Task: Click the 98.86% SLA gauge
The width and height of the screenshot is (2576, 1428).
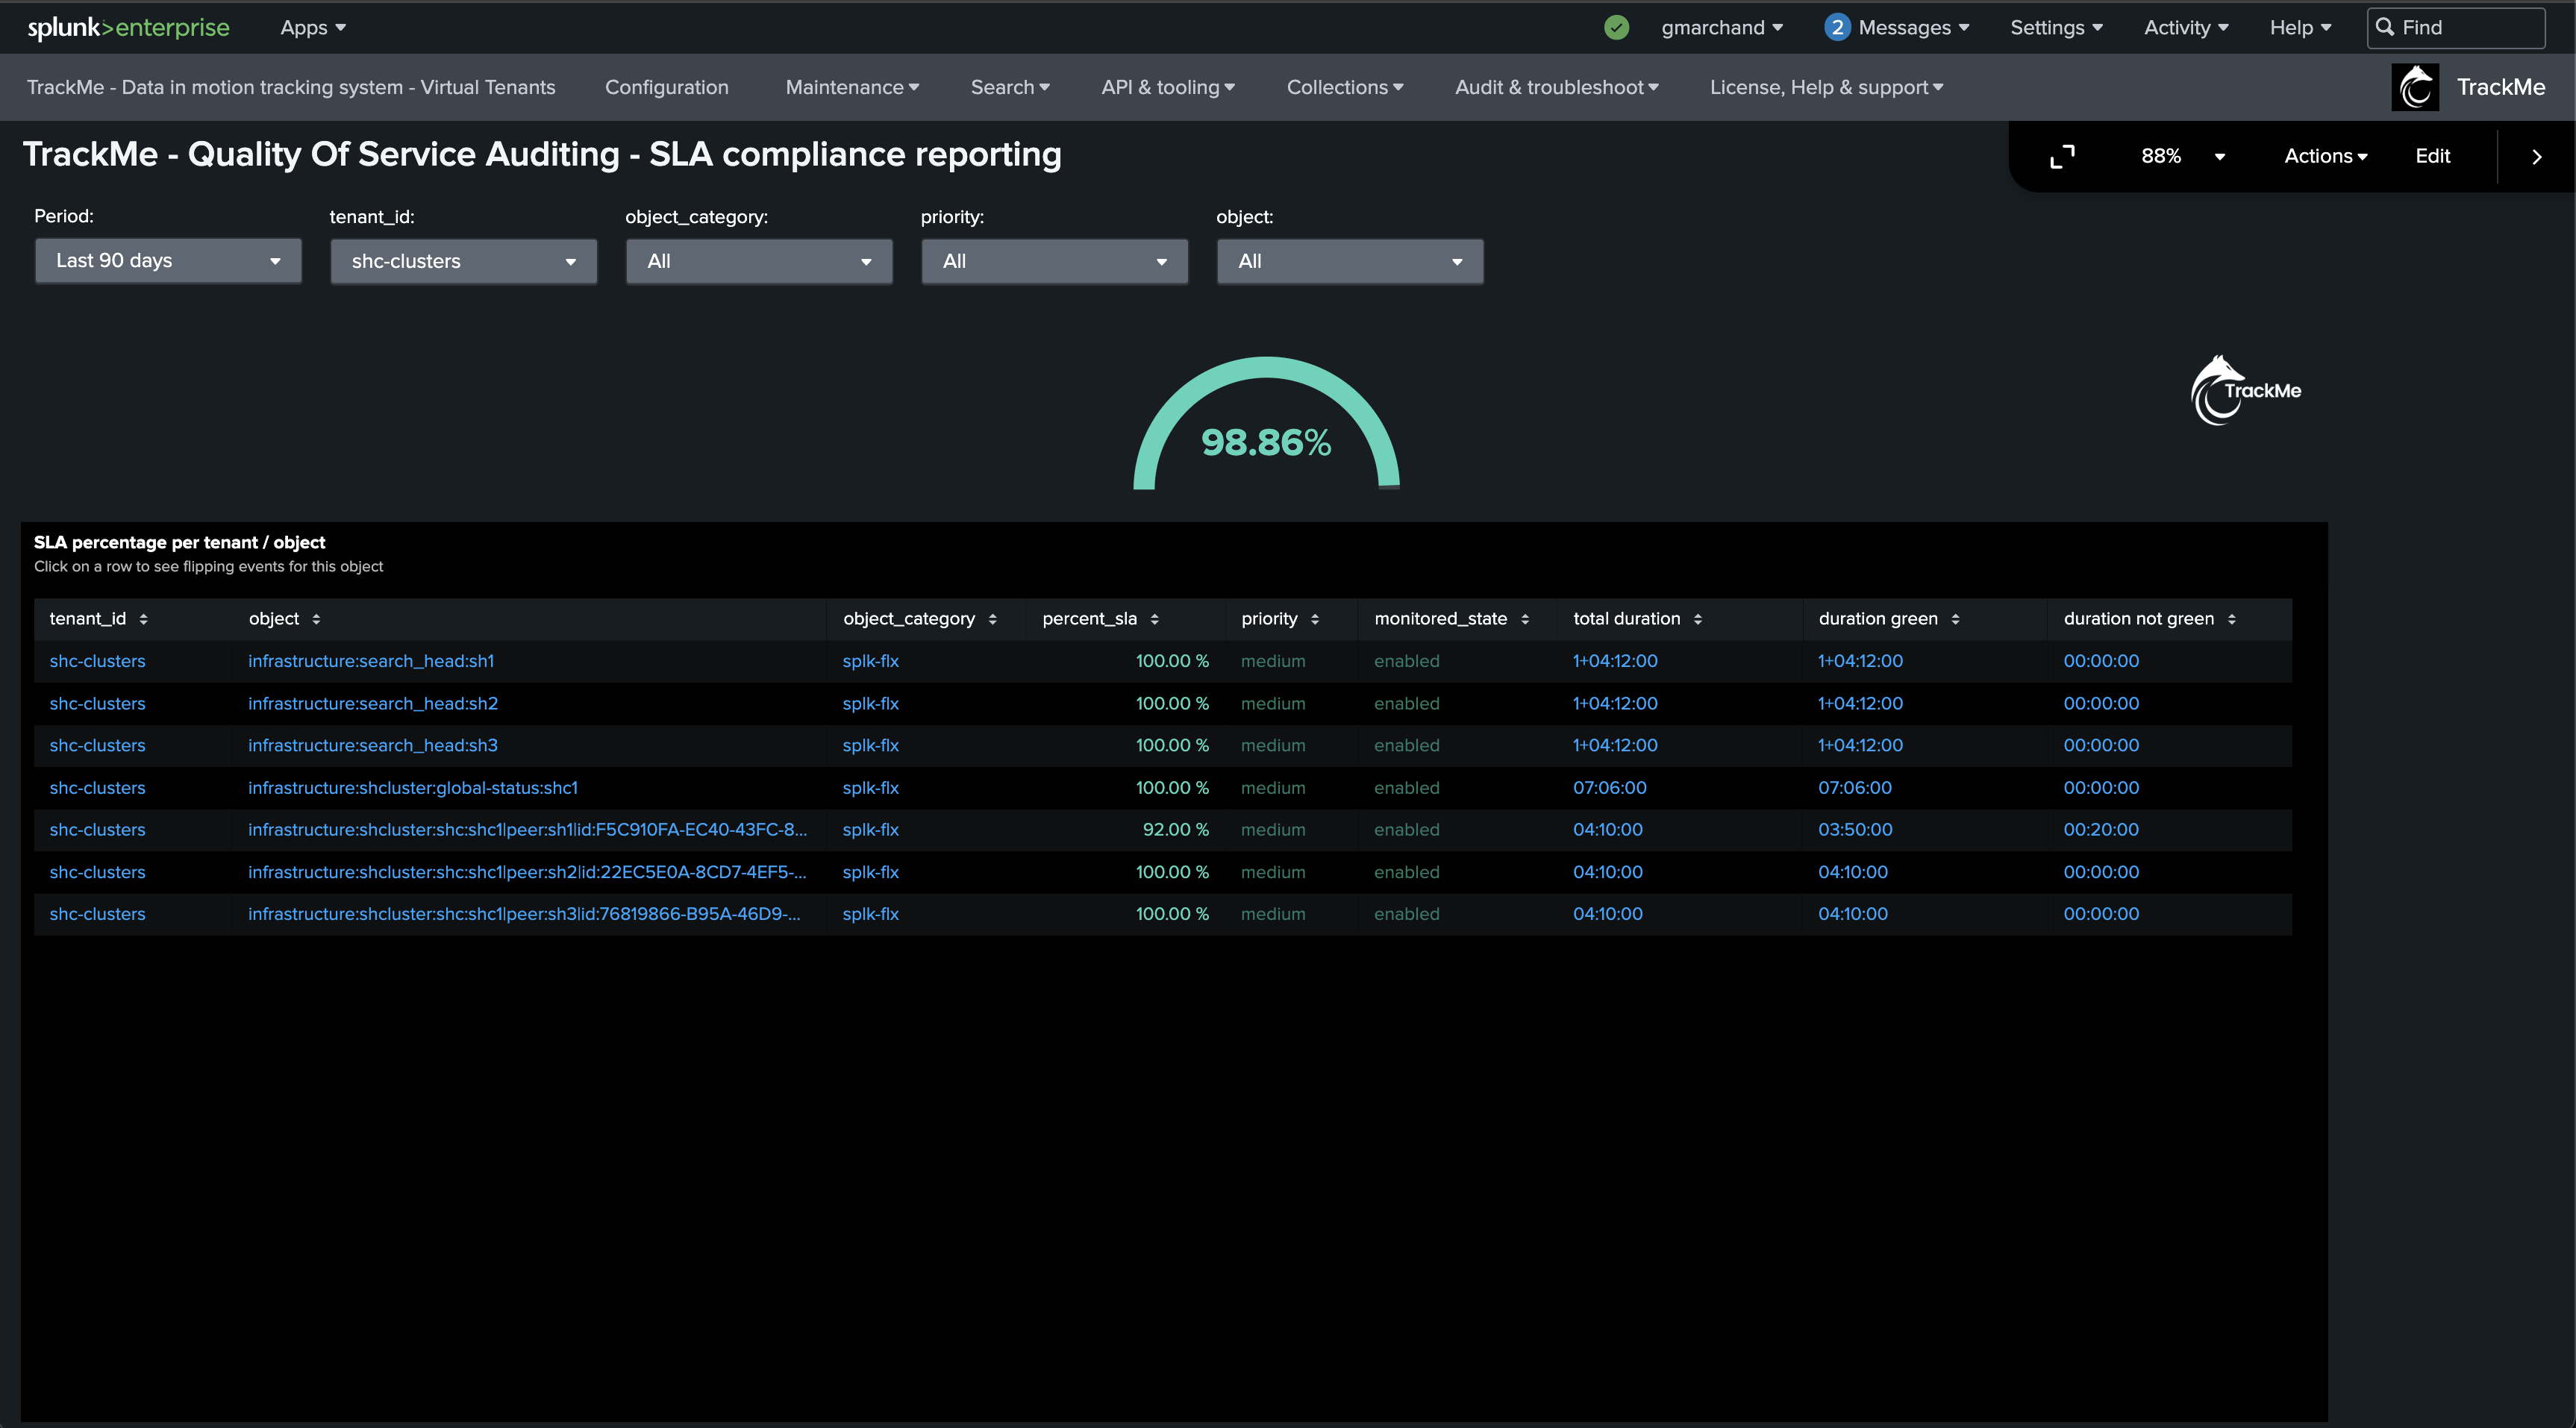Action: (x=1266, y=425)
